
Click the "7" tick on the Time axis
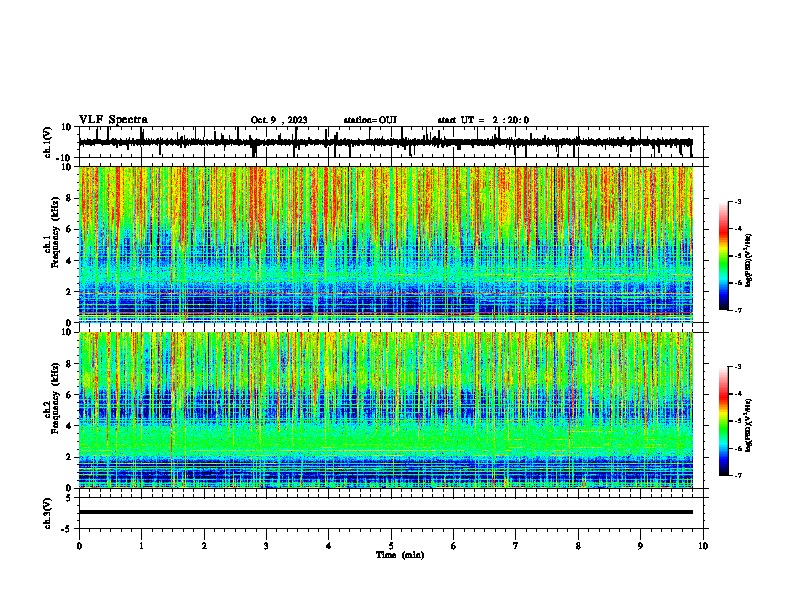pos(516,546)
